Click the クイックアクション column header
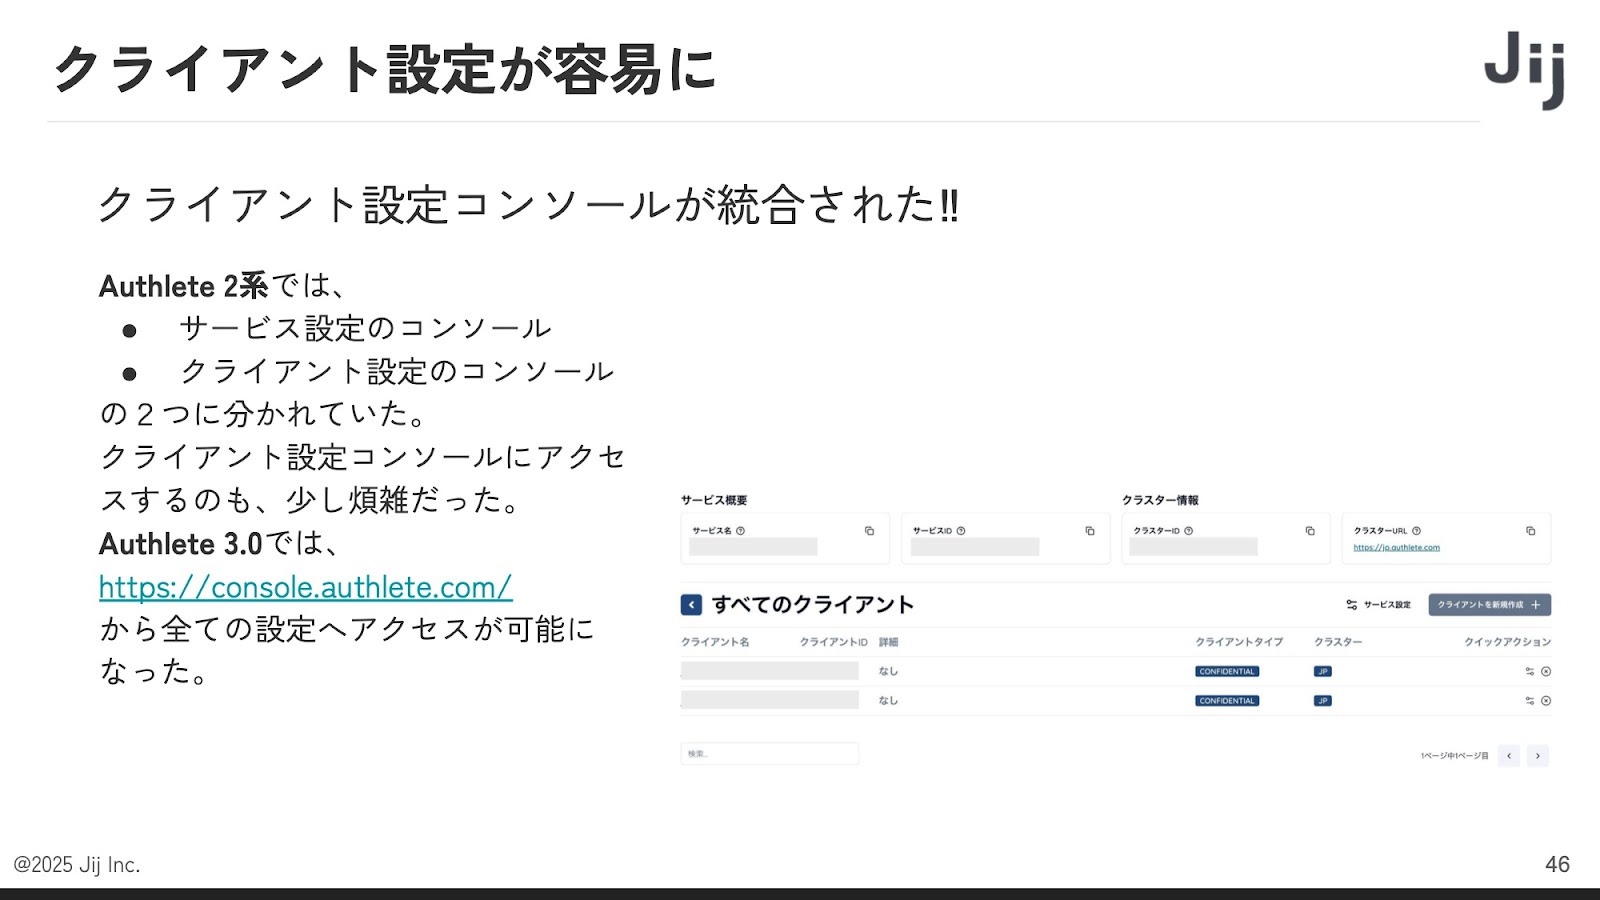The width and height of the screenshot is (1600, 900). point(1508,642)
